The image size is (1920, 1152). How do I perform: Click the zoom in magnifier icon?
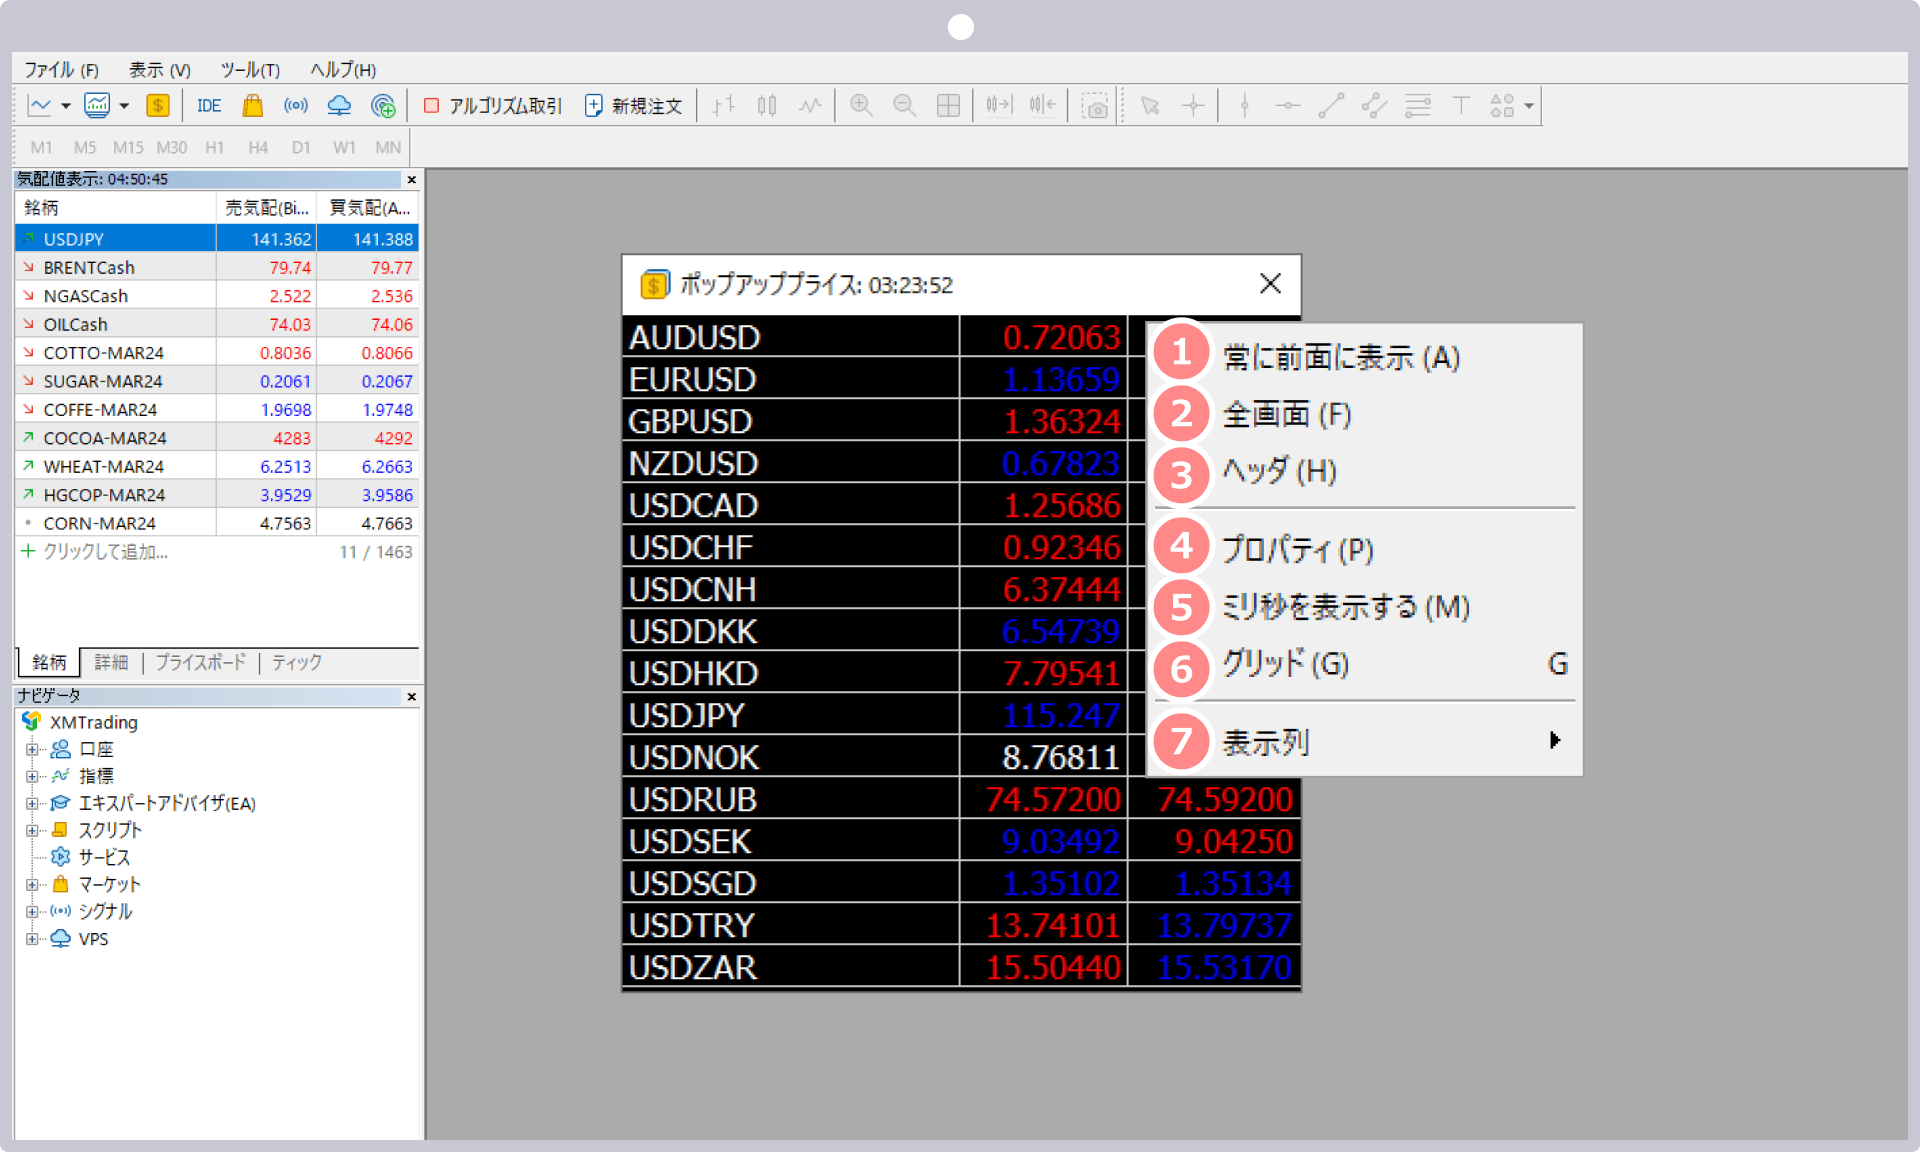pyautogui.click(x=861, y=105)
